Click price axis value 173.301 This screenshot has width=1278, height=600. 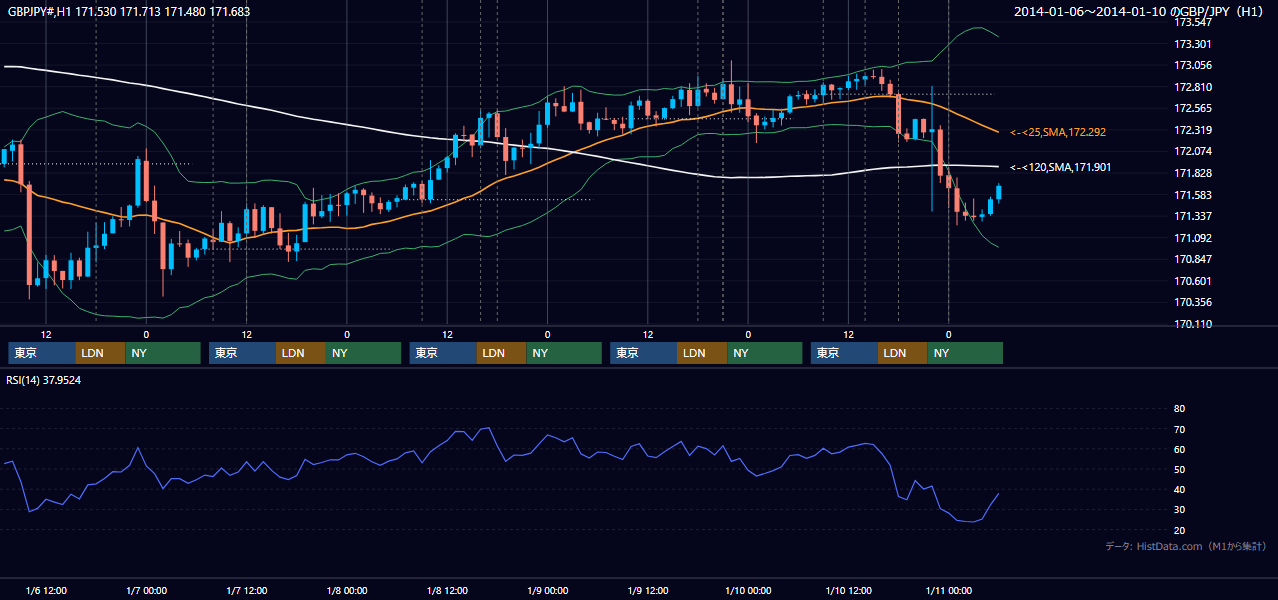tap(1192, 44)
